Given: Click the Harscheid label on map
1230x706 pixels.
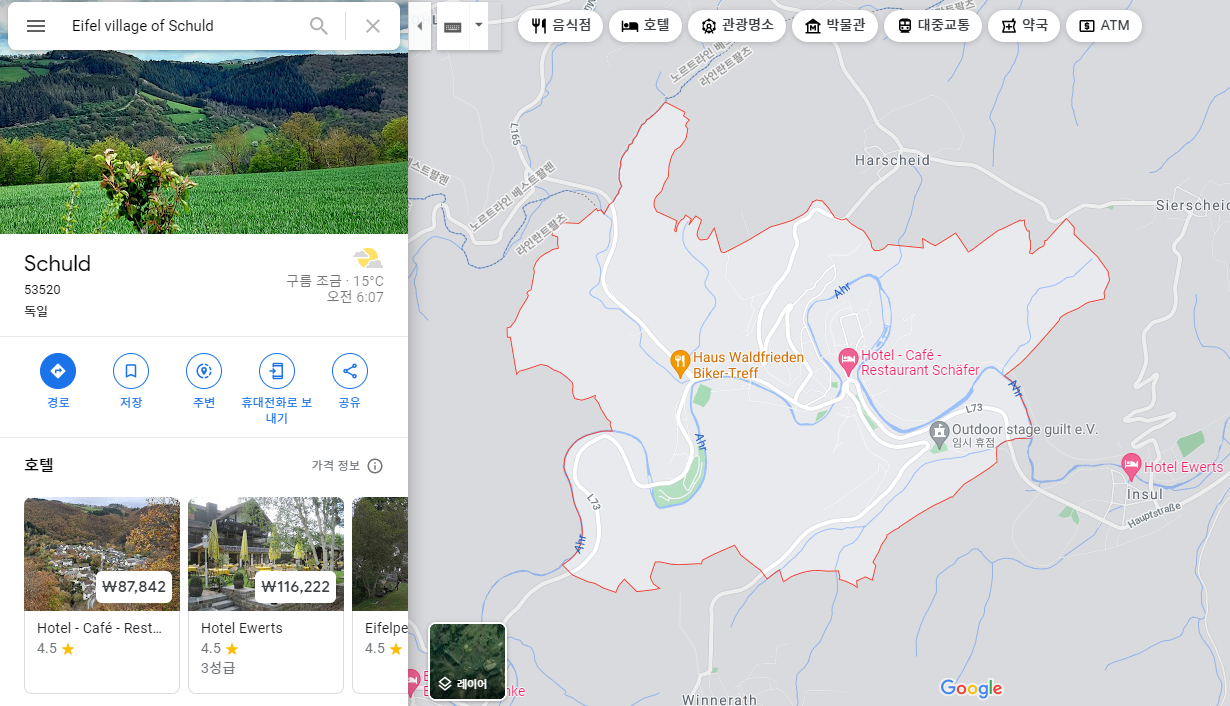Looking at the screenshot, I should (892, 160).
